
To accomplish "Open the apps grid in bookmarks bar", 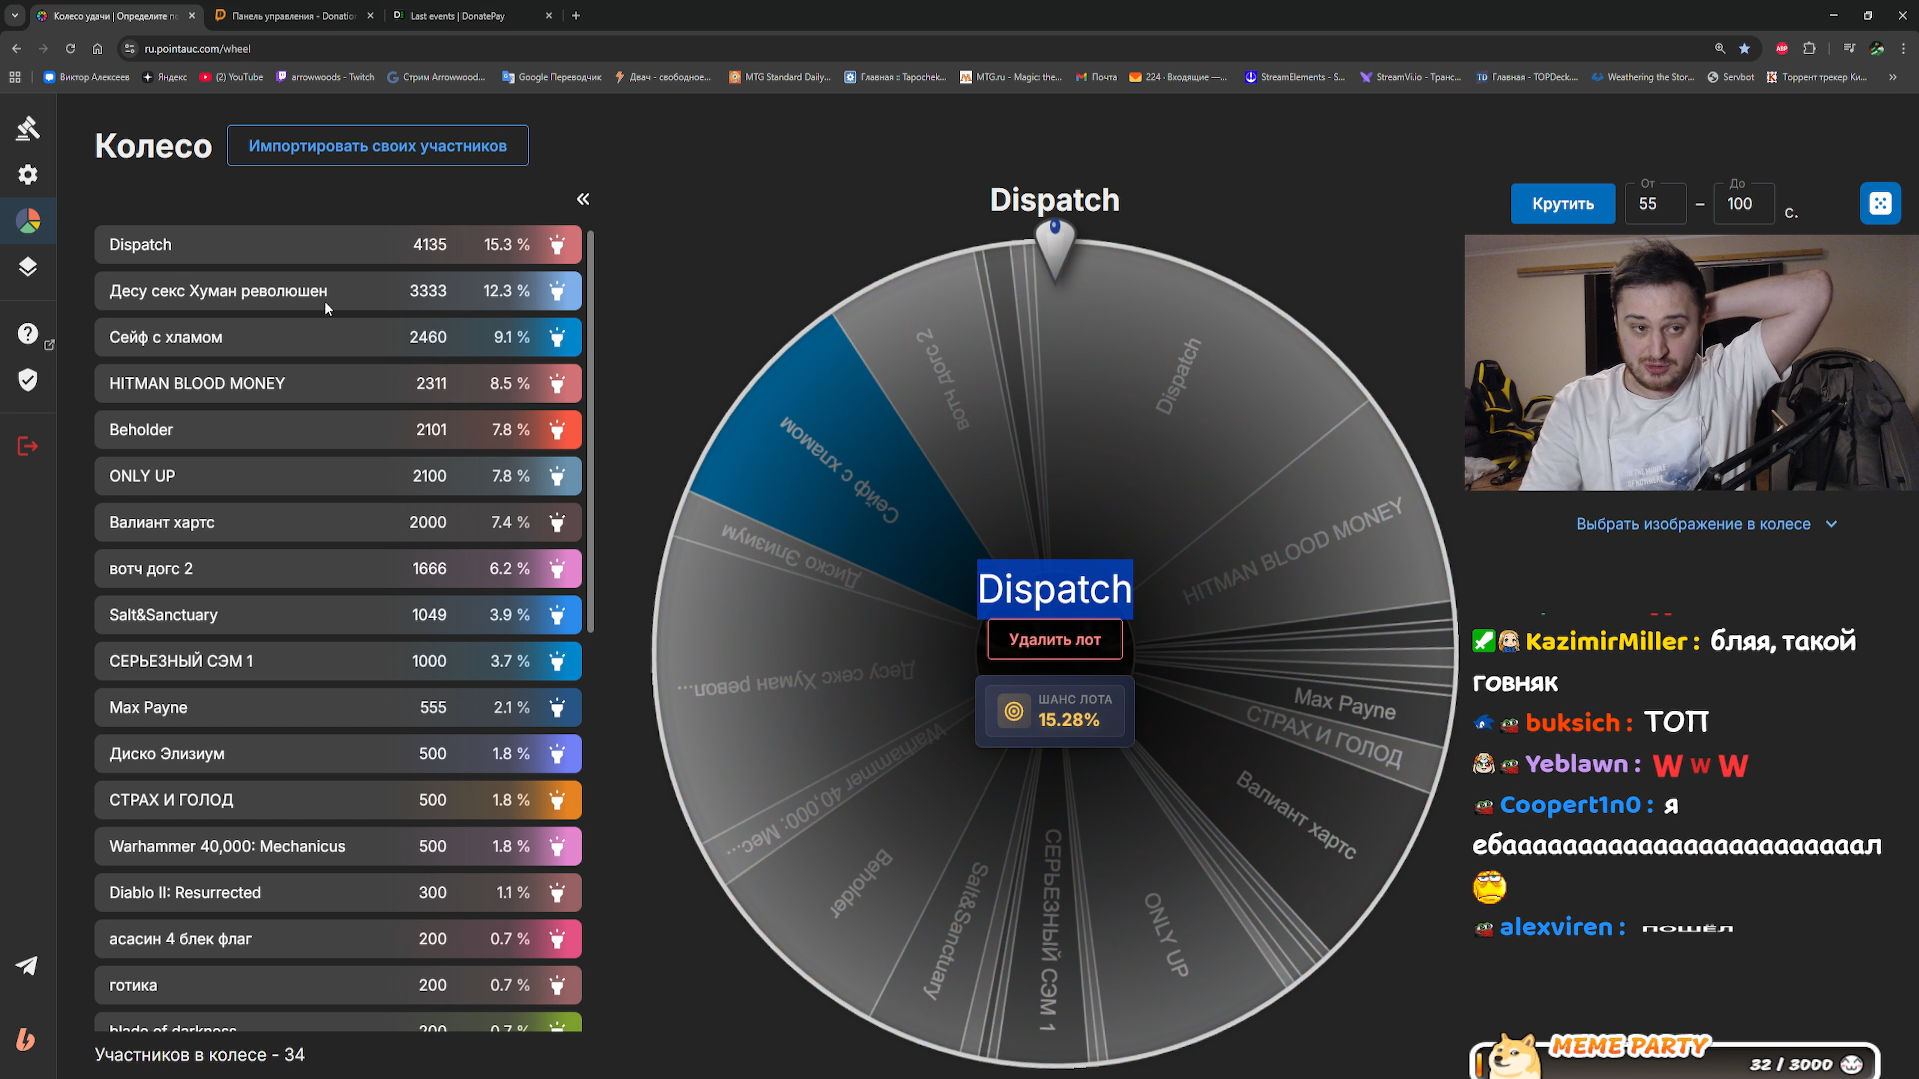I will pos(15,77).
